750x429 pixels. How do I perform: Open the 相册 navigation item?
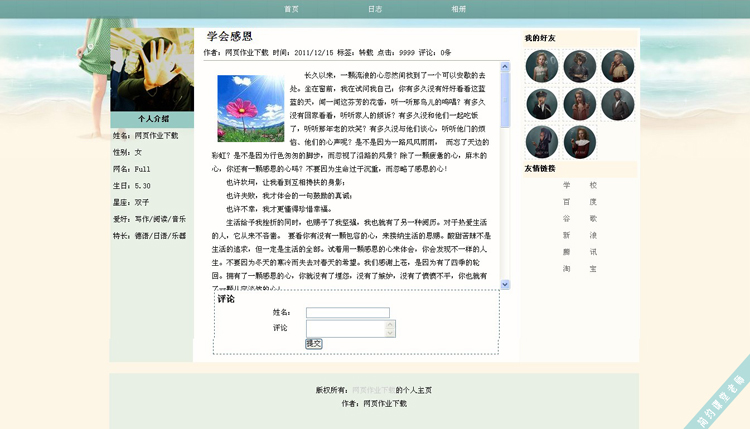(459, 9)
